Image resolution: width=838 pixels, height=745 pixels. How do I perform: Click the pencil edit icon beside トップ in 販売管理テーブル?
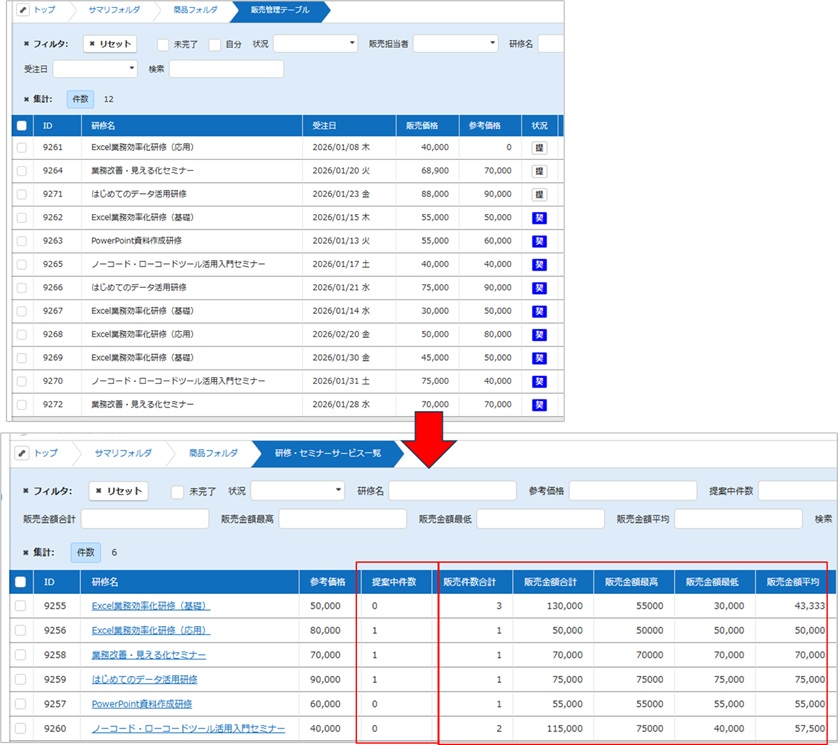click(x=23, y=12)
